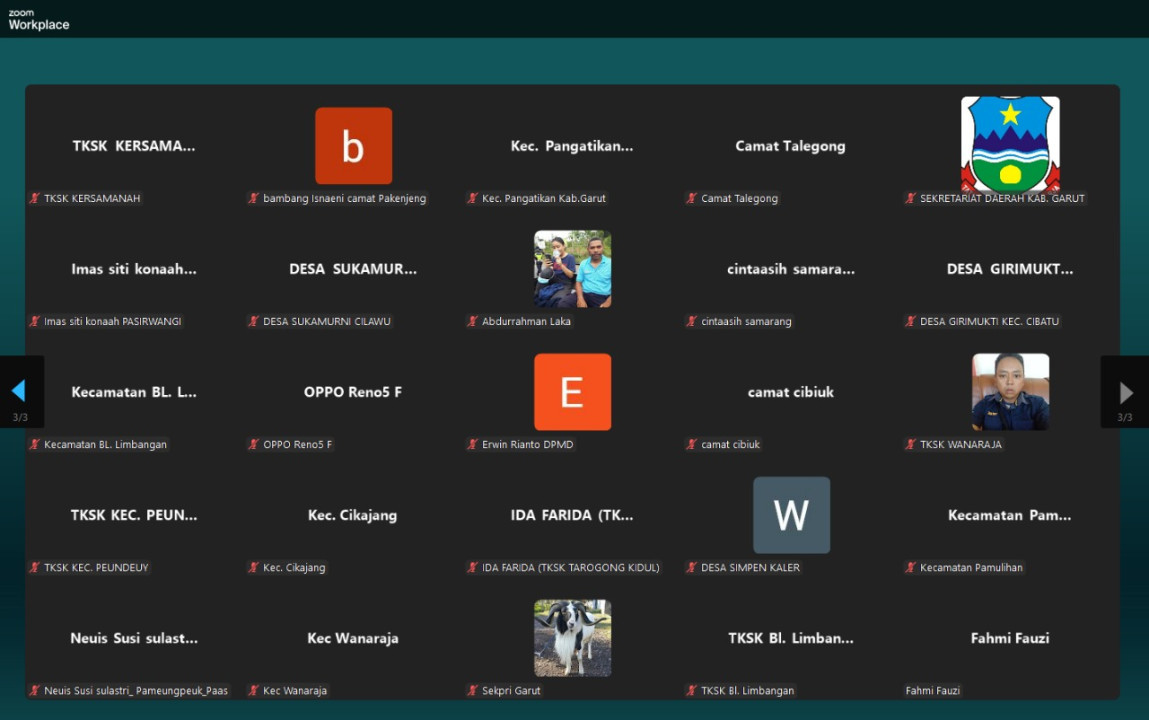This screenshot has height=720, width=1149.
Task: Click muted mic icon beside Camat Talegong
Action: click(x=691, y=198)
